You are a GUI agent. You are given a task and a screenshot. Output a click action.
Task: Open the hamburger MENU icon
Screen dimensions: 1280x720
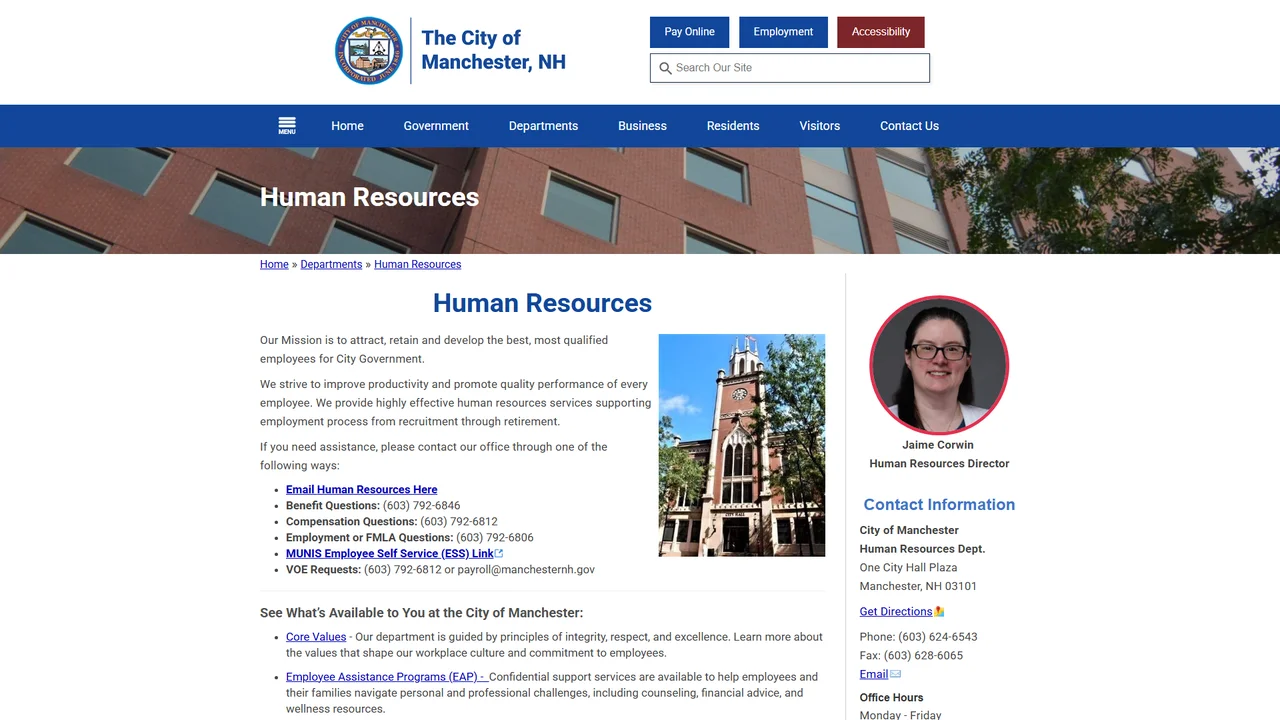click(287, 126)
